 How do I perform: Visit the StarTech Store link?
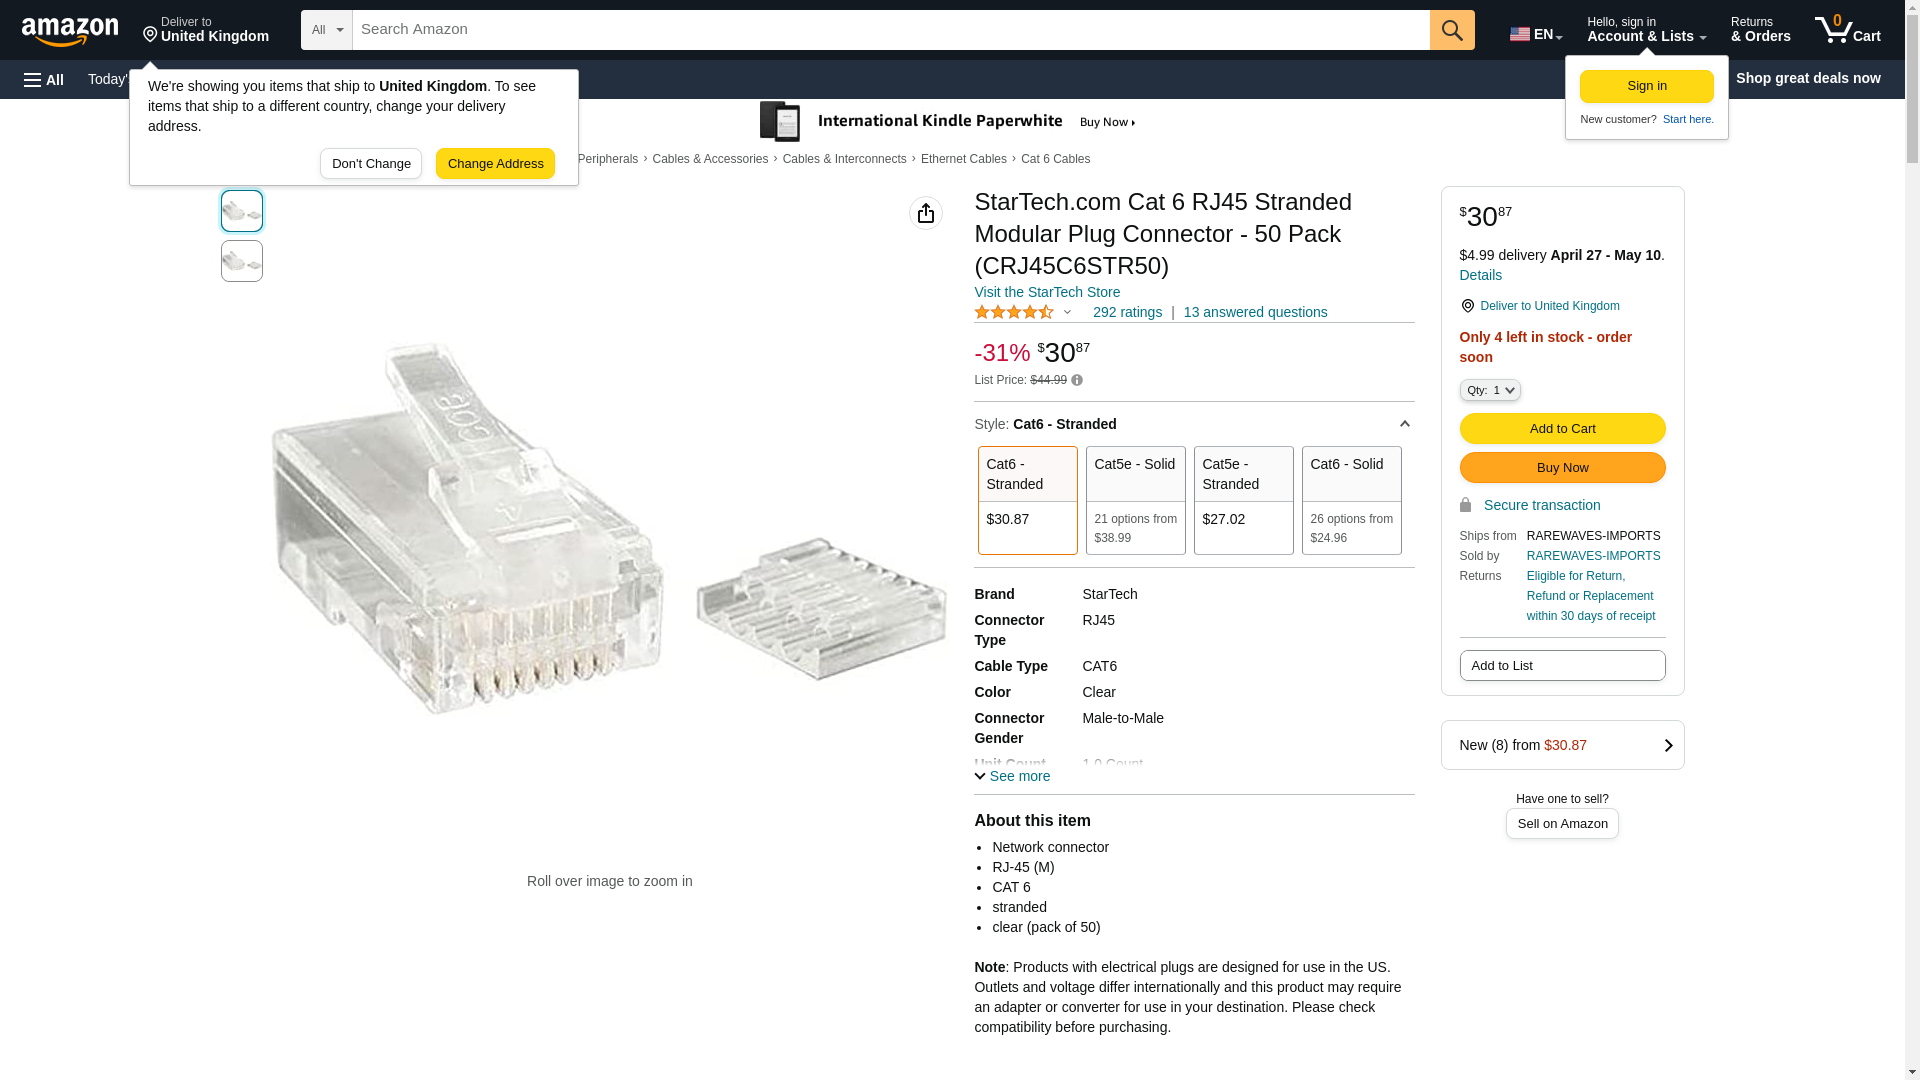click(x=1046, y=292)
